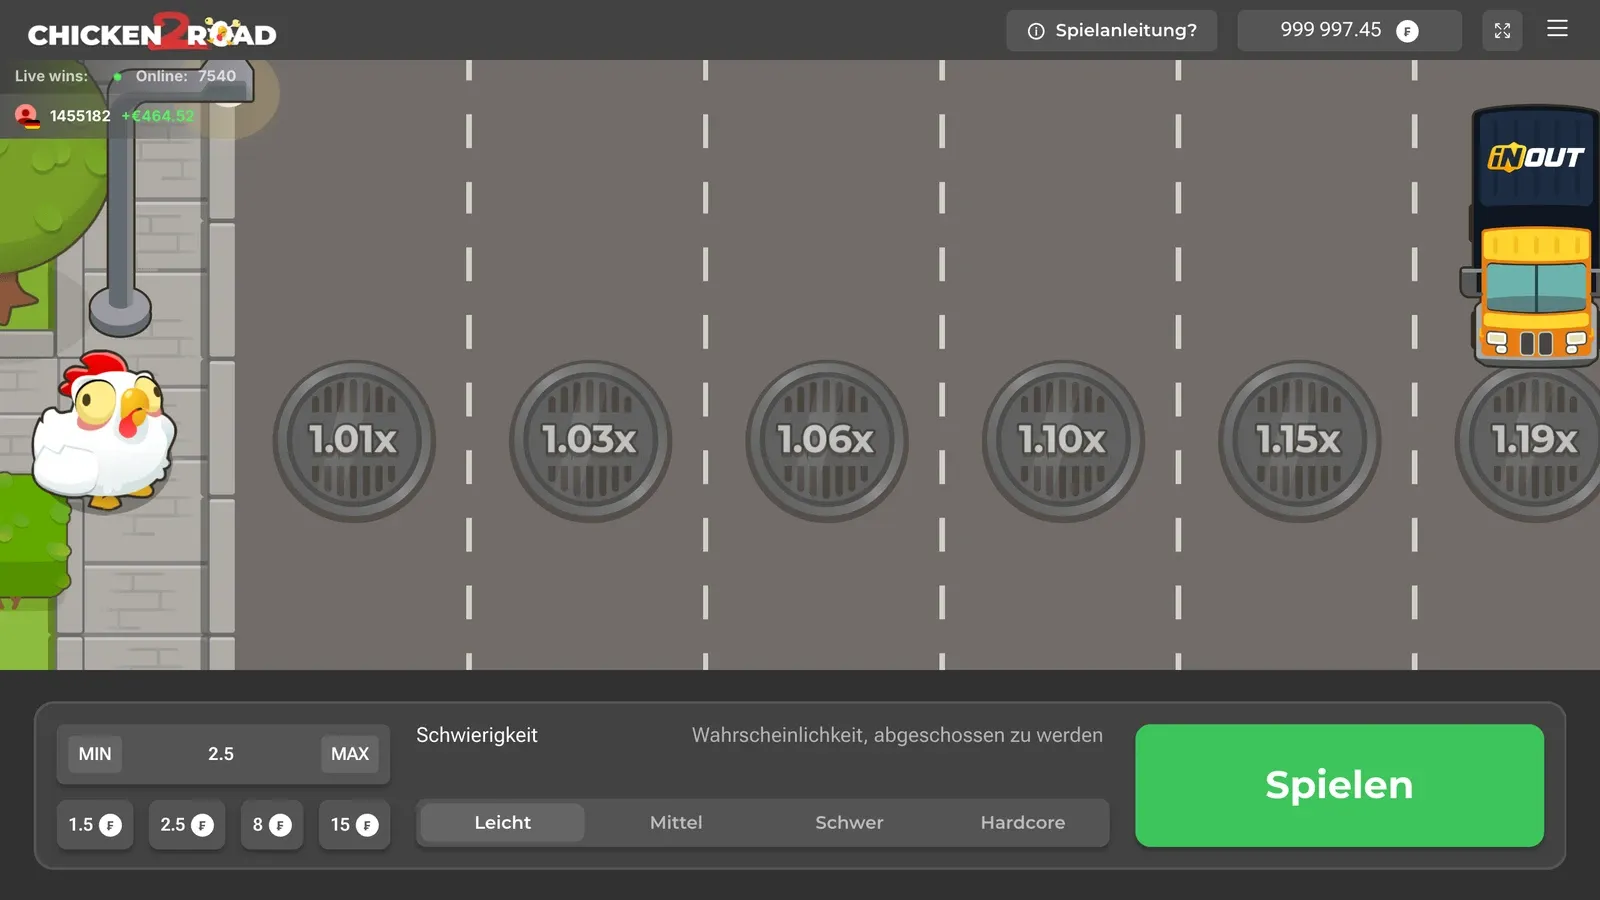Choose the 1.5 quick bet chip
The width and height of the screenshot is (1600, 900).
pyautogui.click(x=95, y=825)
